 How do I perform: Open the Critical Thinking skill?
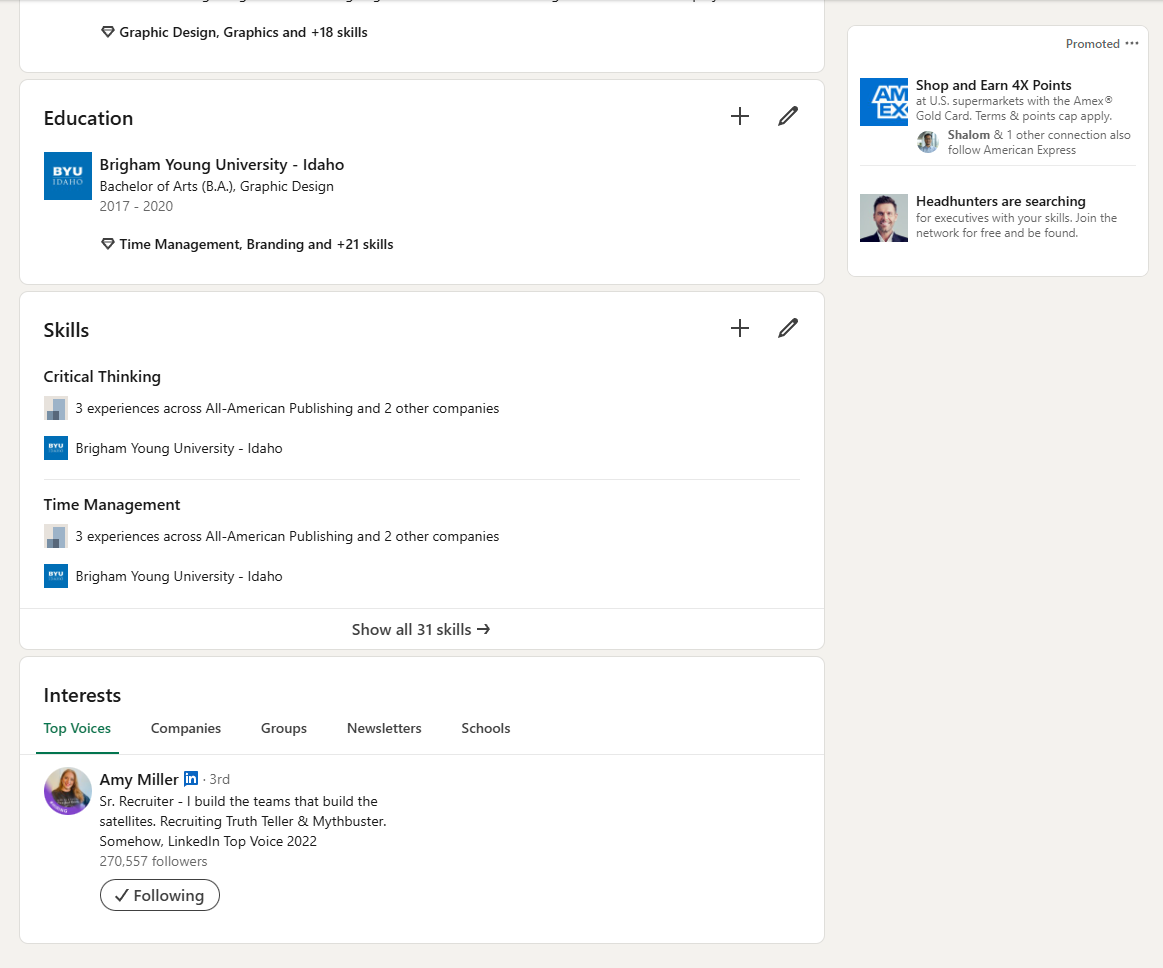click(102, 377)
